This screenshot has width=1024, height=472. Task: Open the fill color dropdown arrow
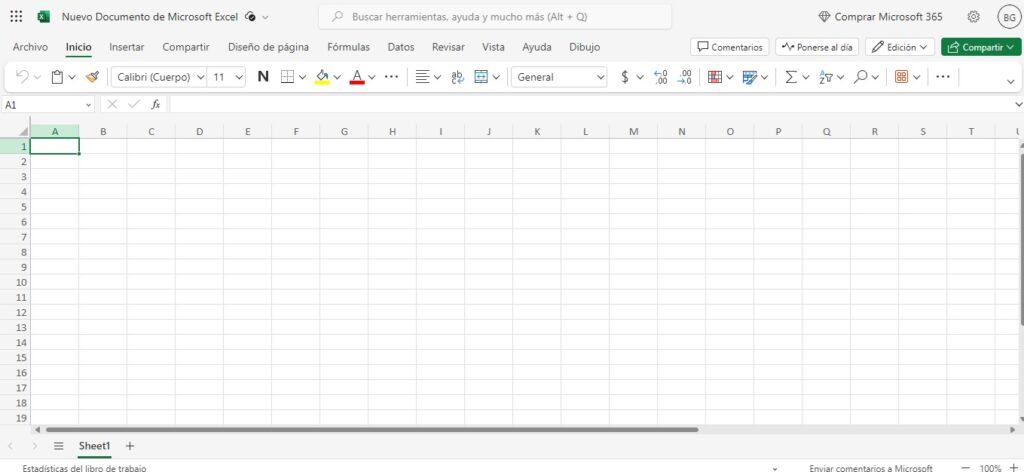[337, 77]
